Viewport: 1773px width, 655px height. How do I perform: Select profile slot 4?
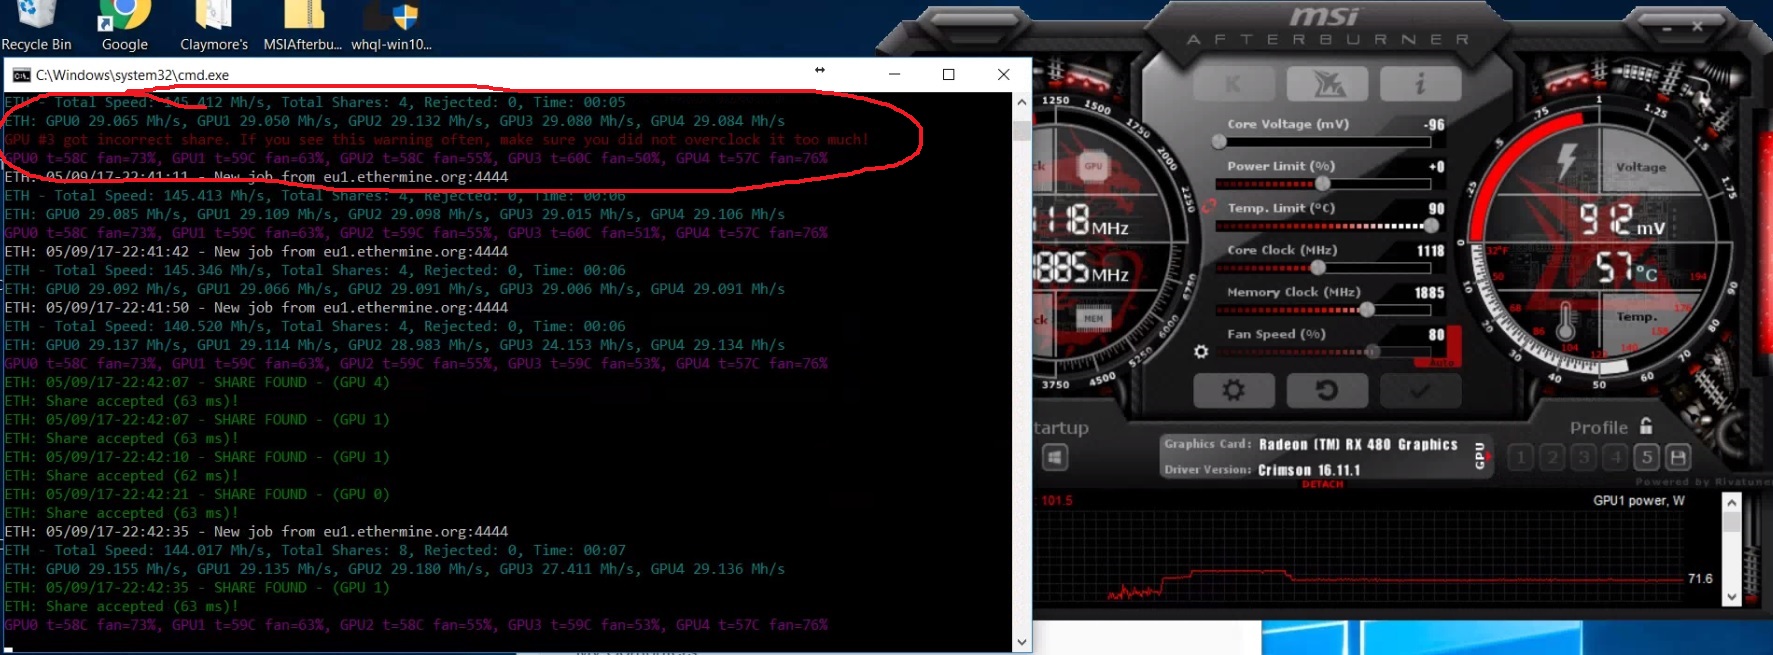click(x=1615, y=458)
